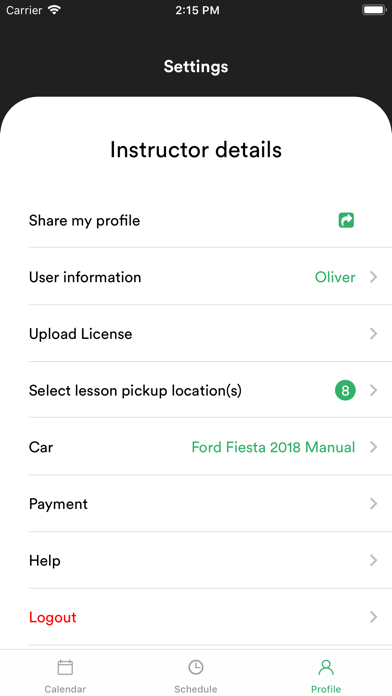Open Upload License chevron arrow
392x696 pixels.
373,334
